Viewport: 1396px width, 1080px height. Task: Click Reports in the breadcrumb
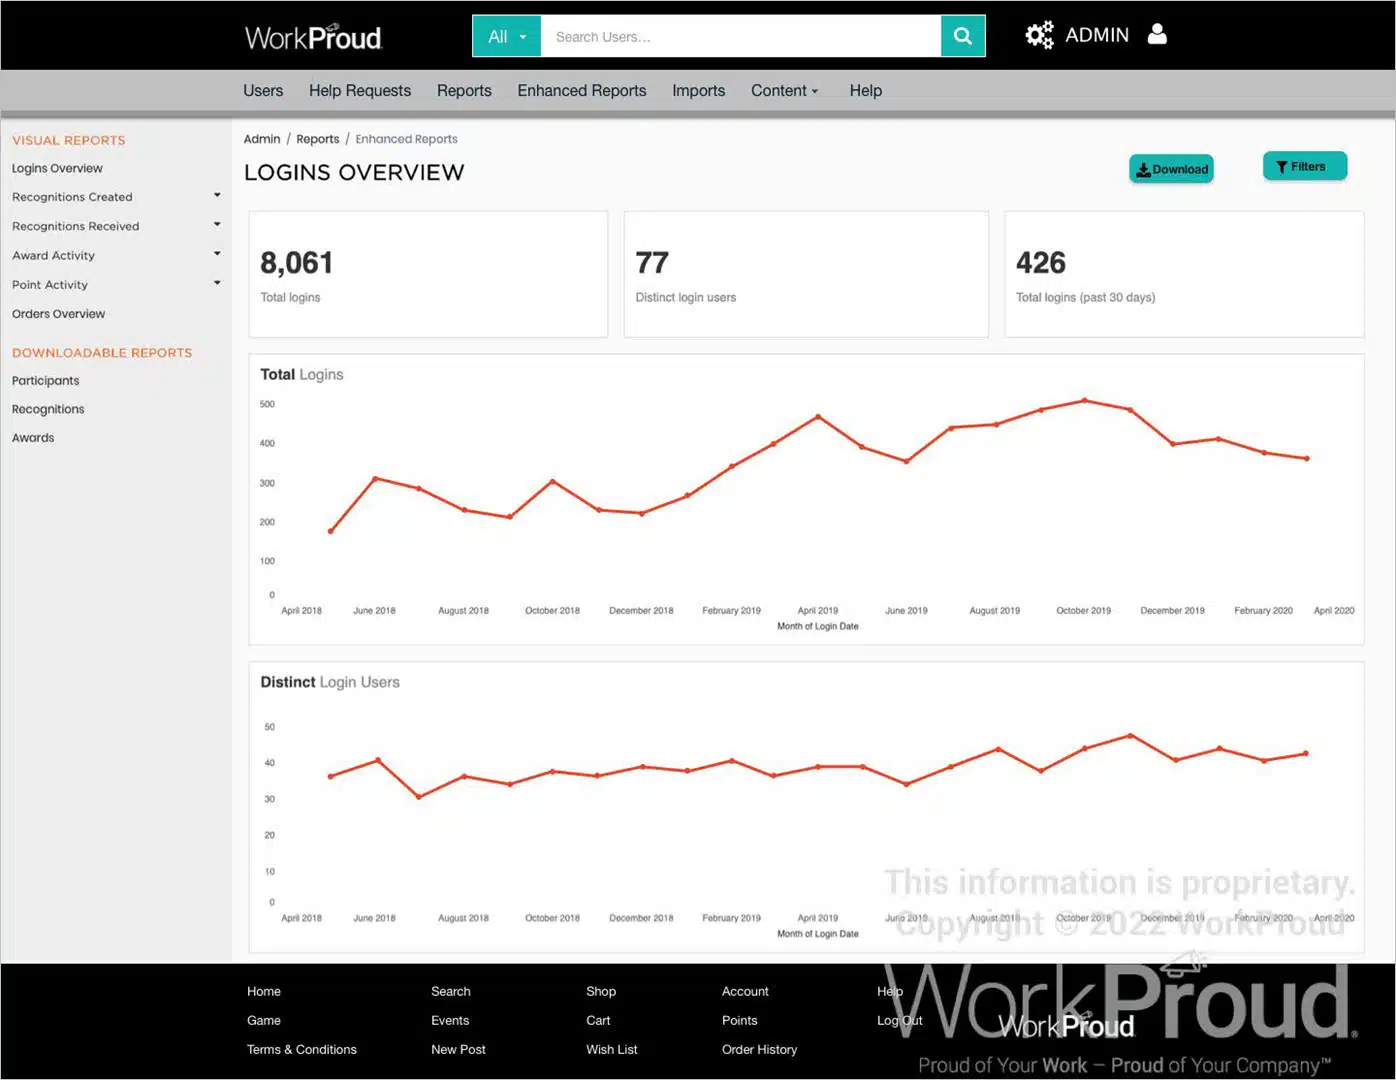[x=317, y=139]
